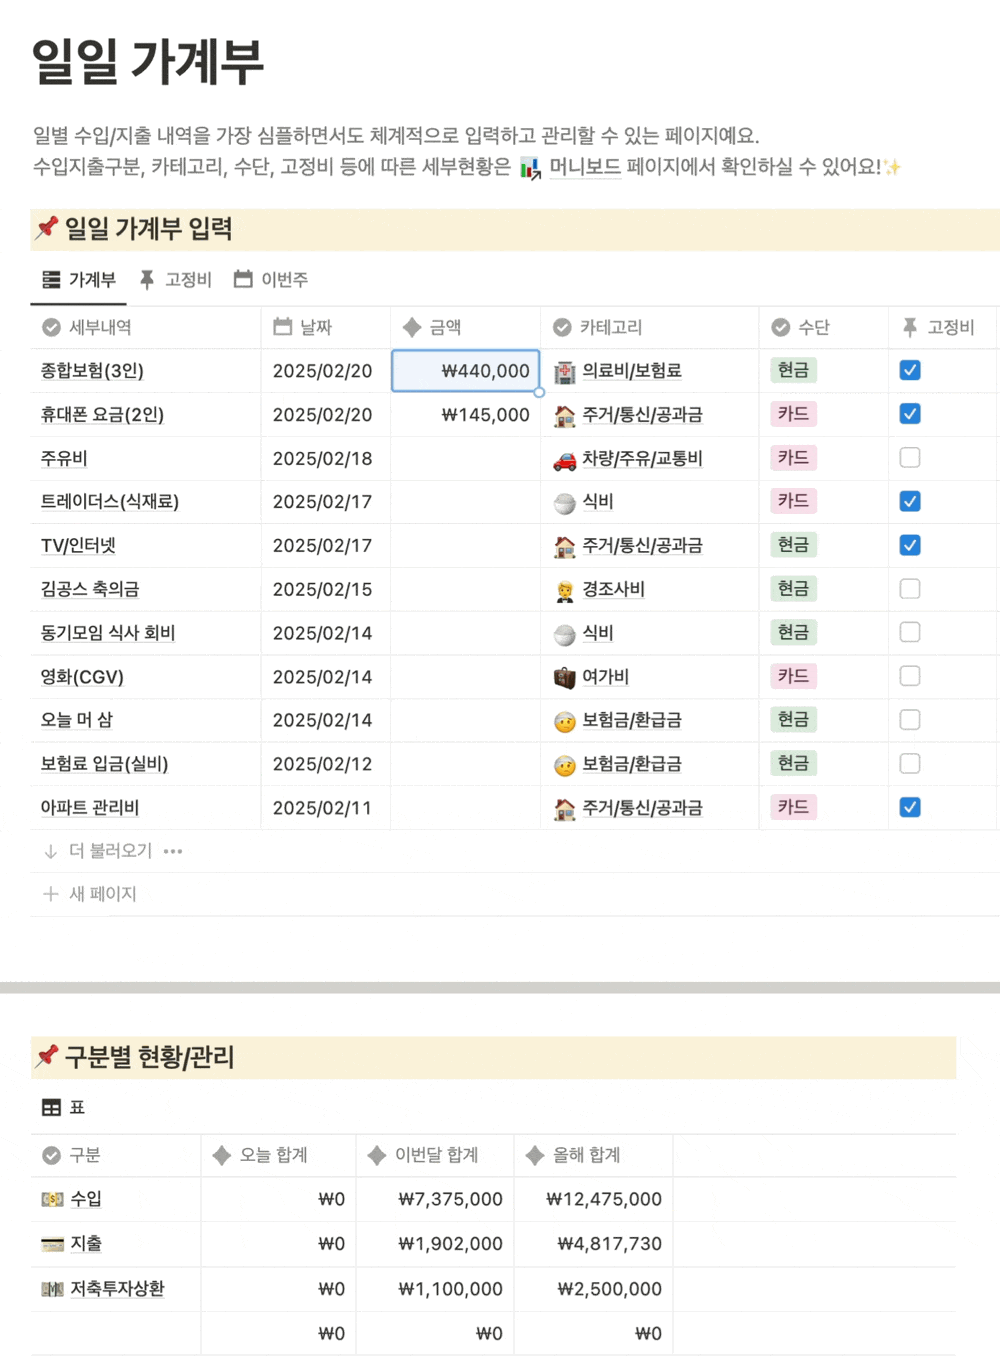The height and width of the screenshot is (1361, 1000).
Task: Check 고정비 for 주유비 row
Action: pos(910,458)
